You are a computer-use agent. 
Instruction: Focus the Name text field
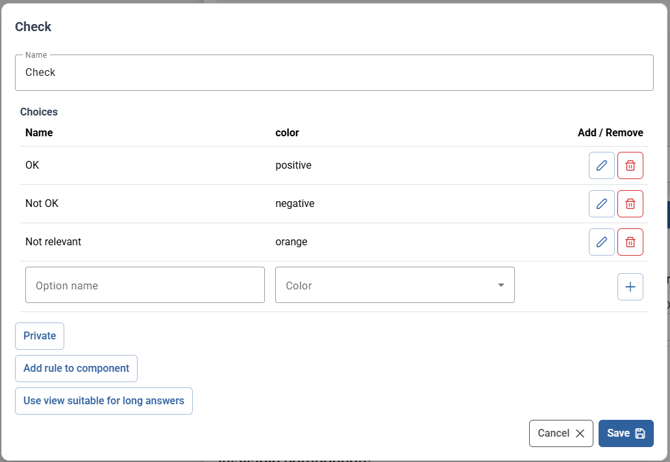[x=334, y=73]
